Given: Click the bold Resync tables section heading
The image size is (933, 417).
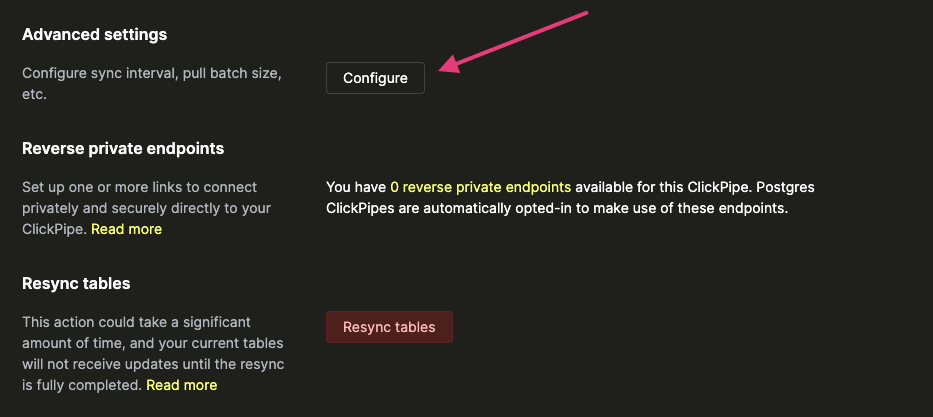Looking at the screenshot, I should 76,283.
